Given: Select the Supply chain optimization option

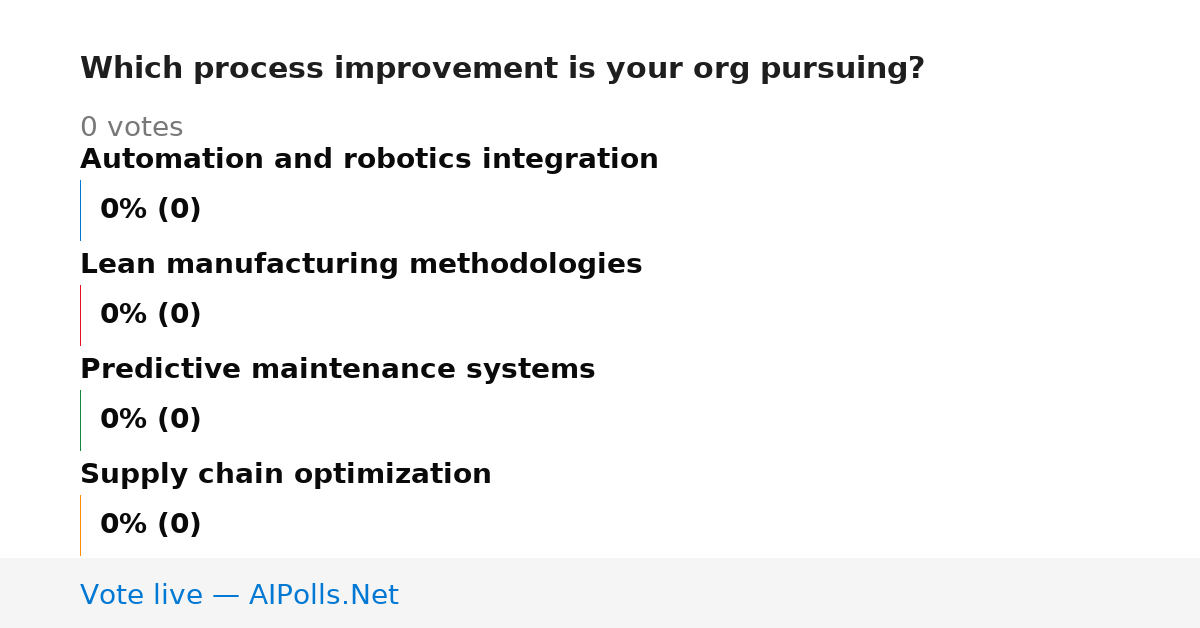Looking at the screenshot, I should pos(286,475).
